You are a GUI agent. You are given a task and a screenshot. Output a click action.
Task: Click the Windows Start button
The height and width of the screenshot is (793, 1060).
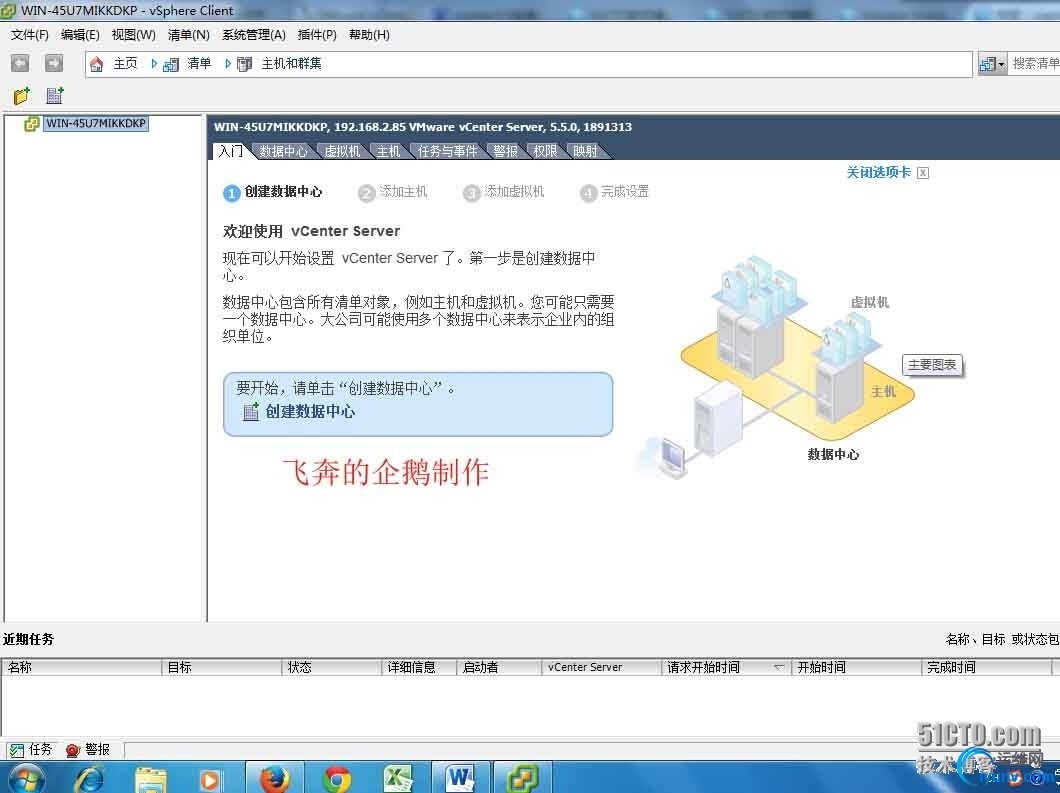click(x=26, y=779)
